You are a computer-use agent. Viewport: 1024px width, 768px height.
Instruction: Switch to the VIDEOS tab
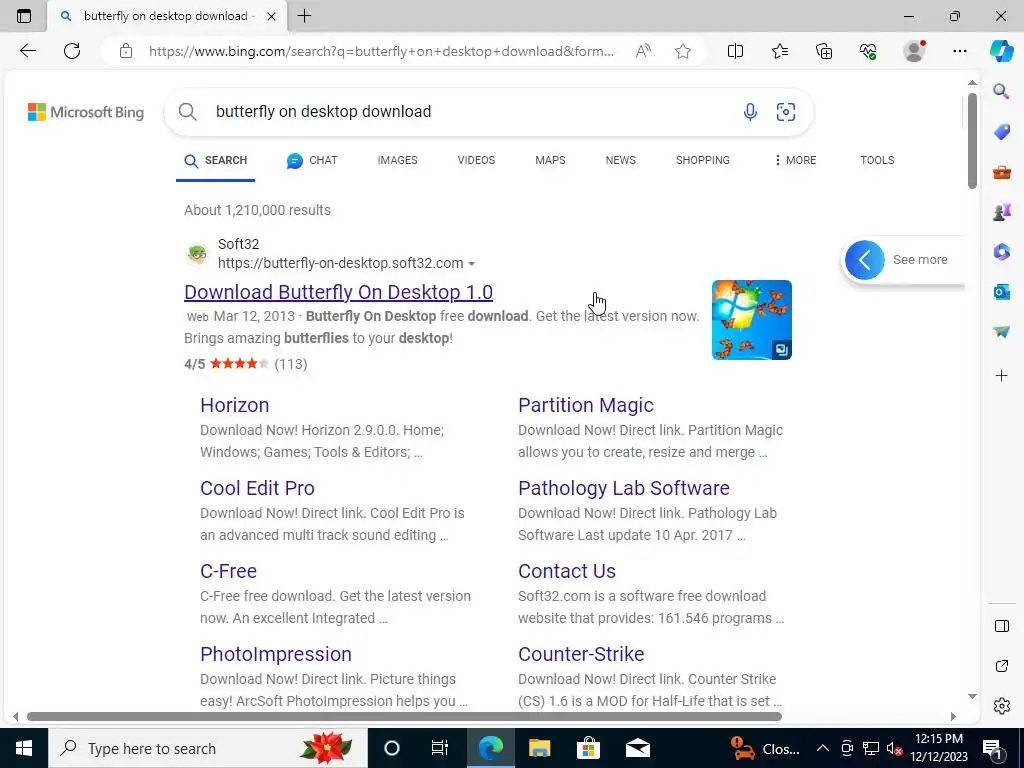point(476,160)
